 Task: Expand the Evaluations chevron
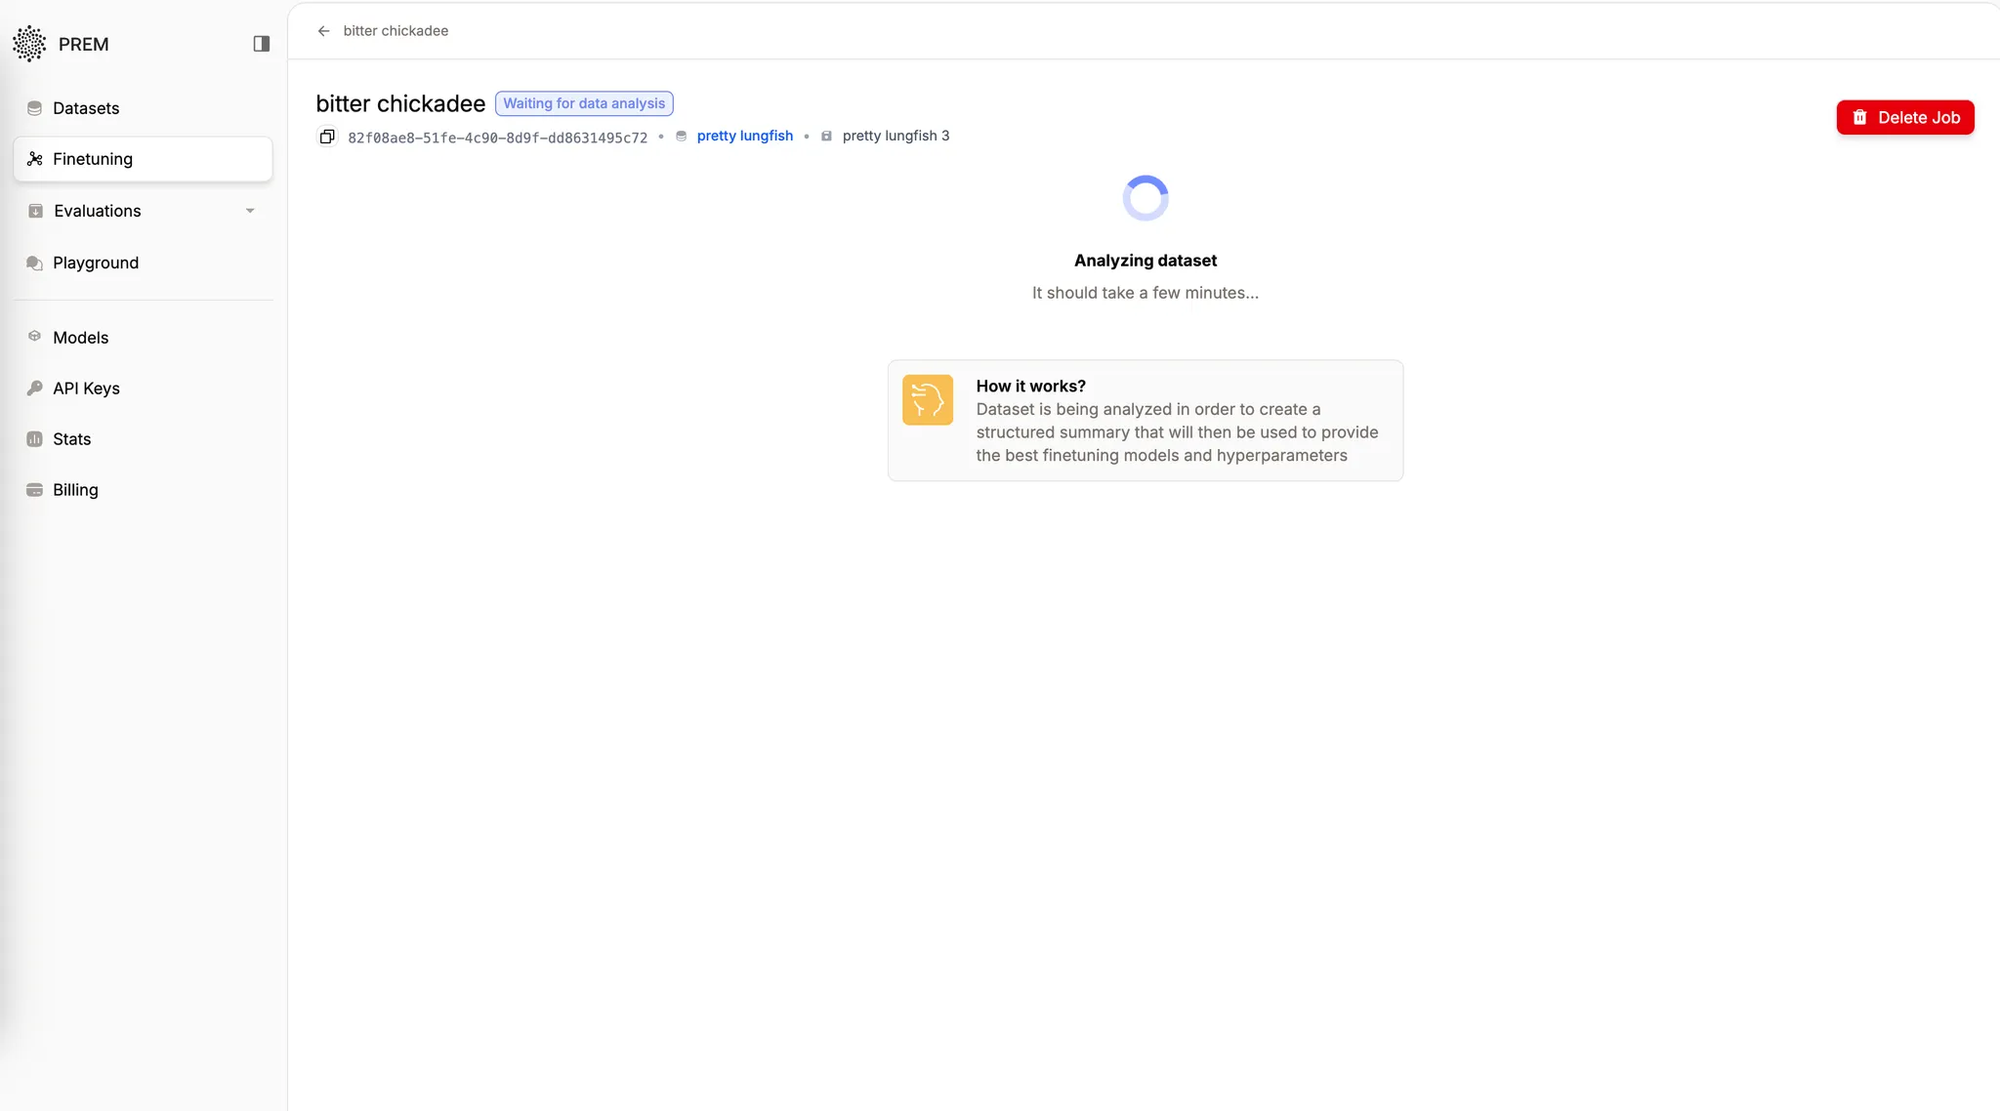[x=250, y=211]
